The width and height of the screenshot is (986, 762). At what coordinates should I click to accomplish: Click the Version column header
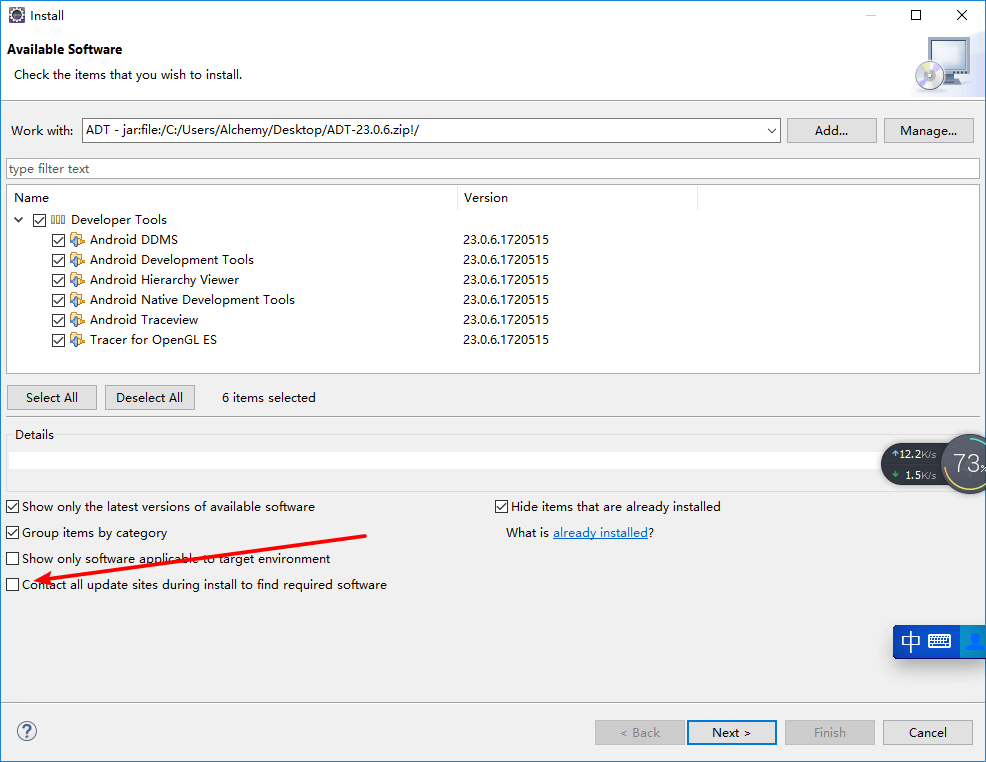pyautogui.click(x=577, y=197)
